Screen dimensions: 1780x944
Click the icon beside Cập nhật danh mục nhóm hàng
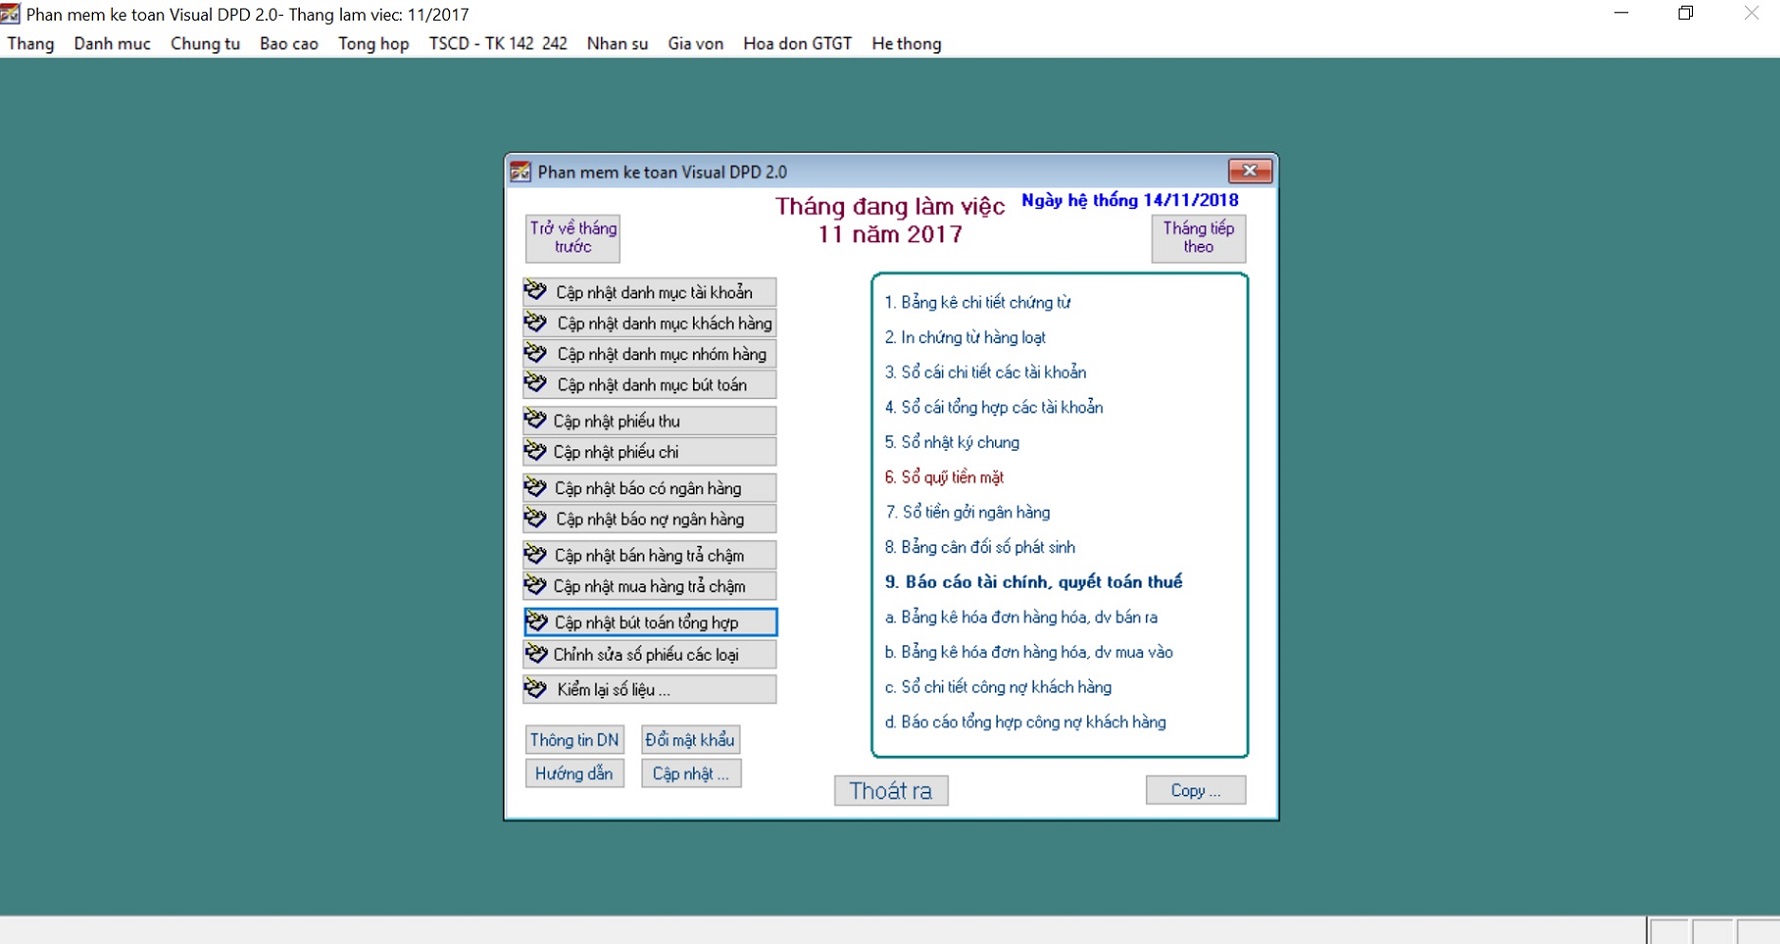[536, 353]
